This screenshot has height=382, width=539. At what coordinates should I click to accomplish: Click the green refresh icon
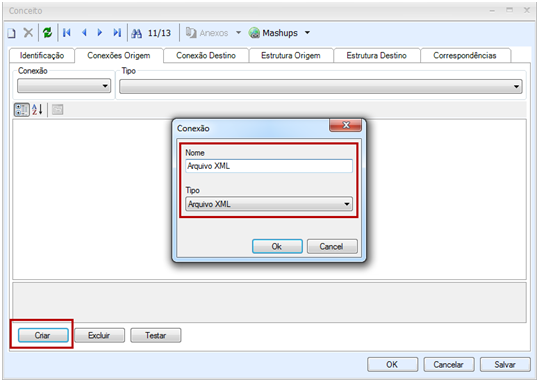tap(47, 33)
